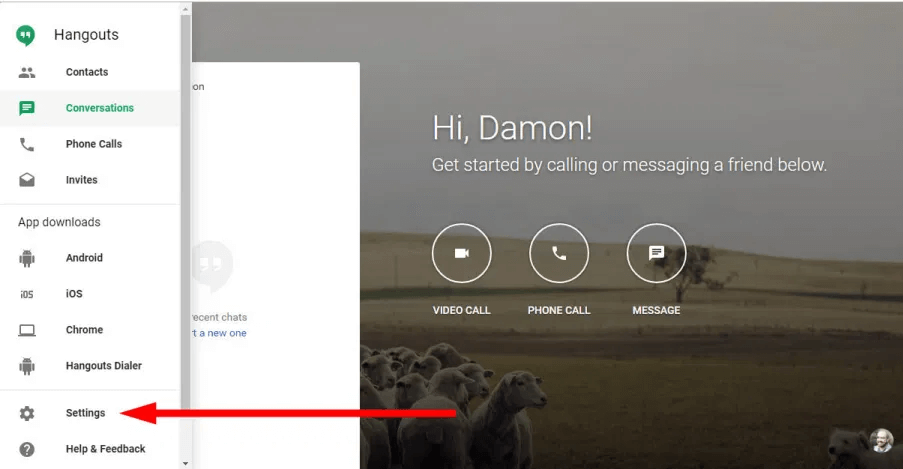Click the sidebar vertical scrollbar thumb
The image size is (903, 469).
tap(185, 211)
